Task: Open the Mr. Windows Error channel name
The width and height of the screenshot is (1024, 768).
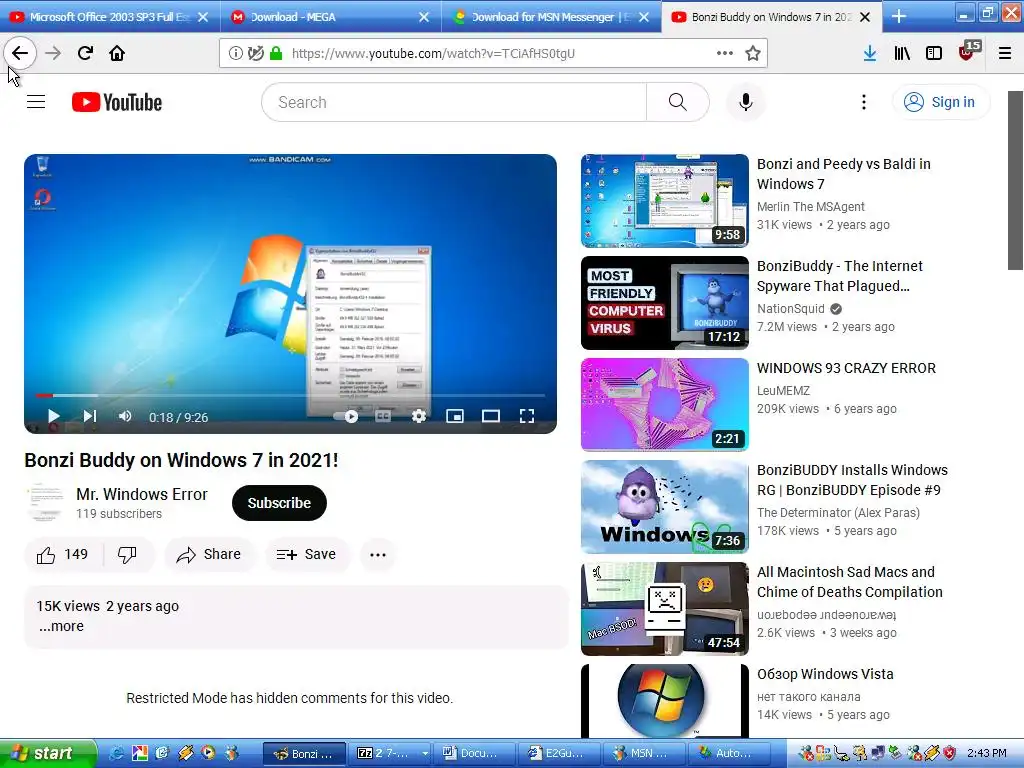Action: coord(142,494)
